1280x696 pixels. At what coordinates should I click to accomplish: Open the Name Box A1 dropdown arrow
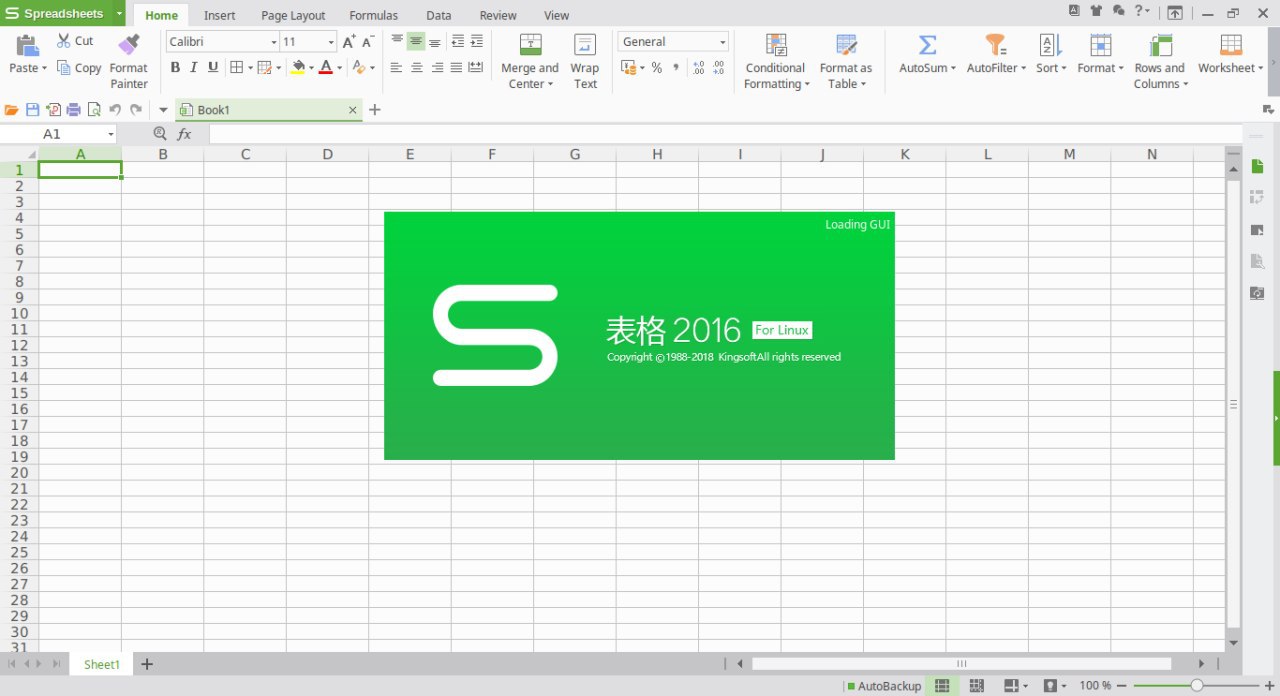point(110,134)
